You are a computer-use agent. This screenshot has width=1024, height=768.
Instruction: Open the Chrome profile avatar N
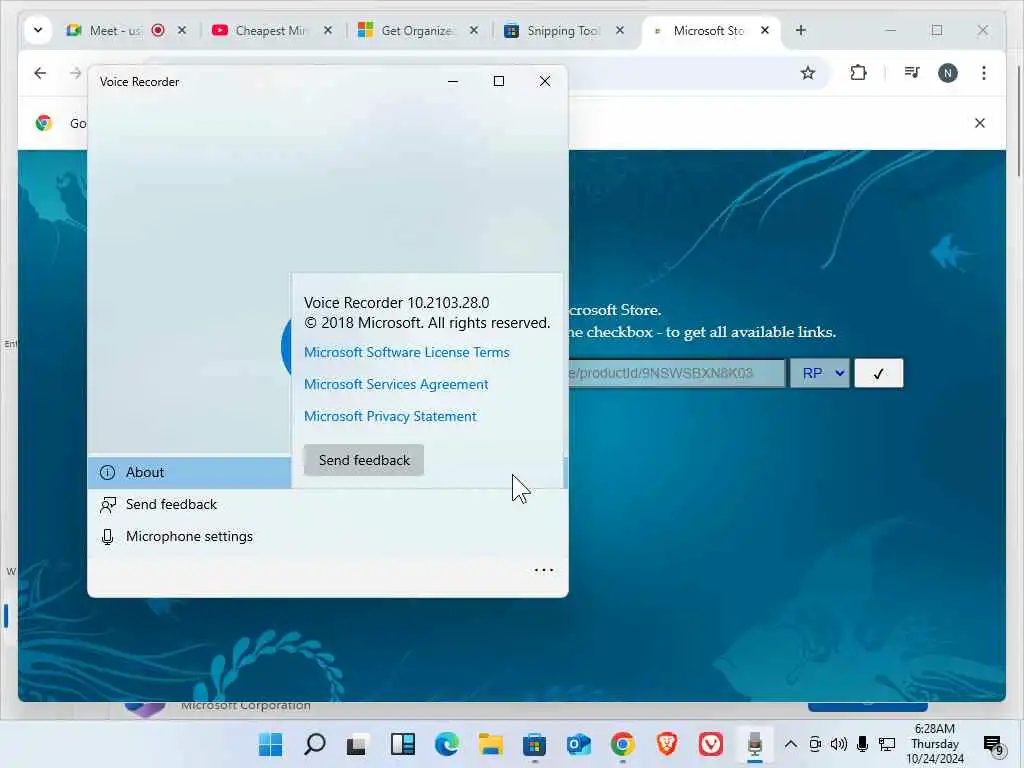tap(948, 73)
